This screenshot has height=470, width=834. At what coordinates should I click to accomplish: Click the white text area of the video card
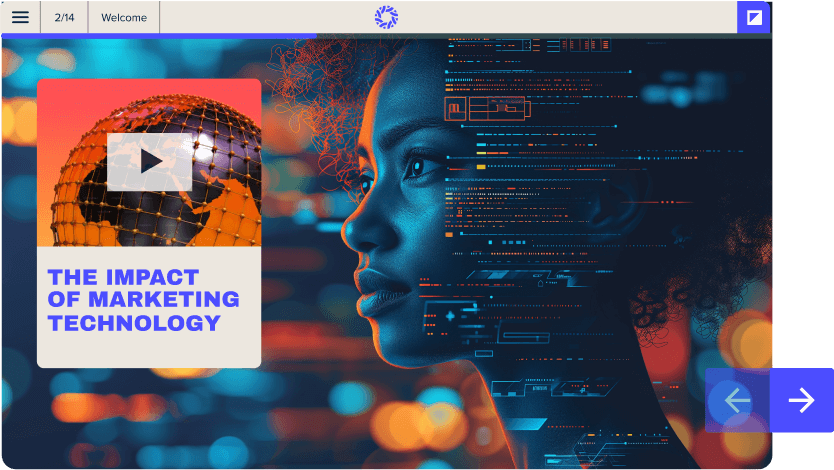pyautogui.click(x=149, y=352)
